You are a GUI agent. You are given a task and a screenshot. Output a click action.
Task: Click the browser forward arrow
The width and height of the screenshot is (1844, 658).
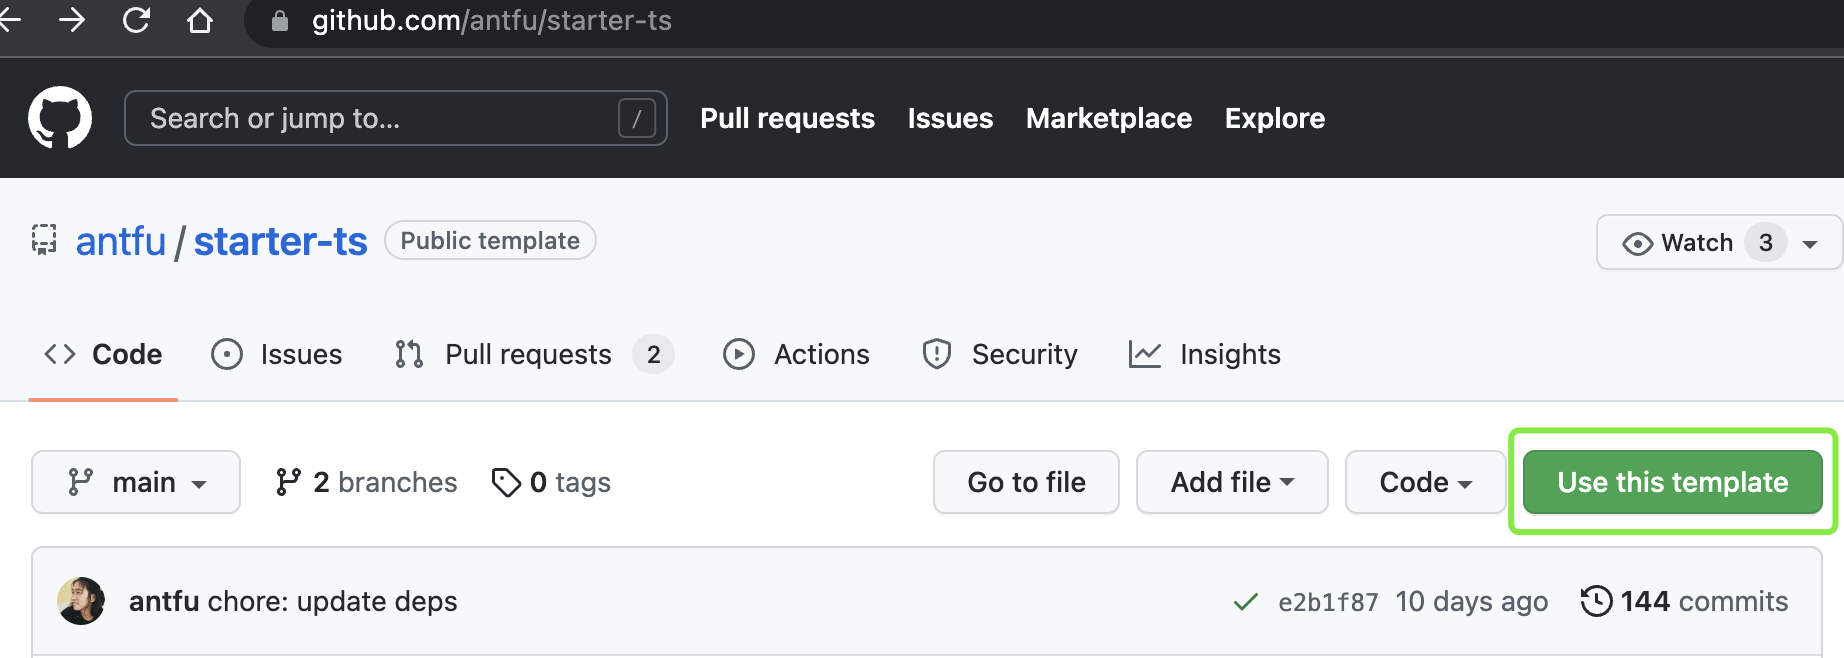pyautogui.click(x=72, y=20)
